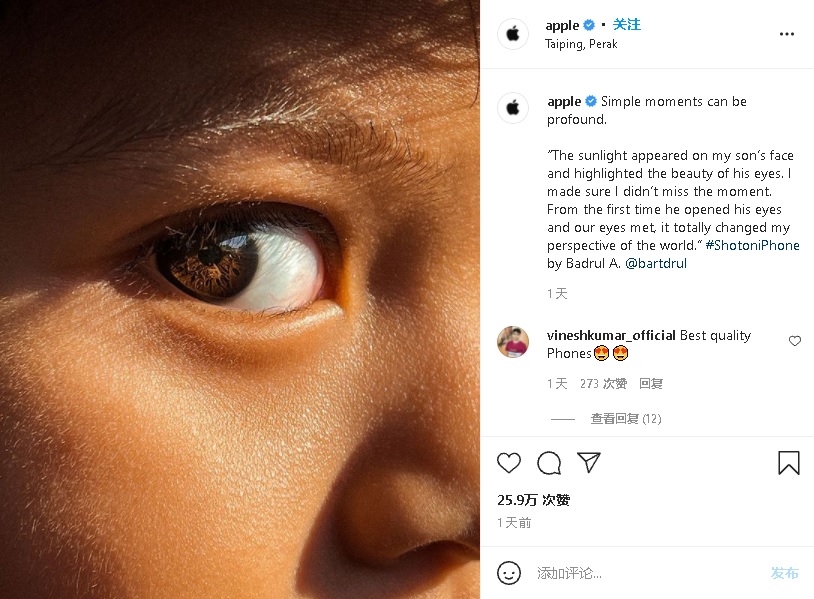This screenshot has height=599, width=814.
Task: Click into the add comment field
Action: 640,573
